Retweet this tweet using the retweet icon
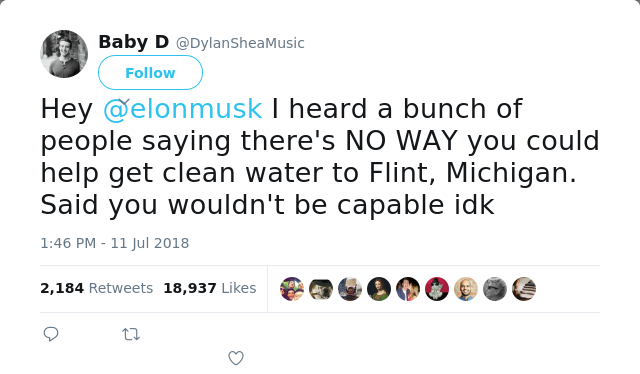This screenshot has height=374, width=640. (x=131, y=334)
